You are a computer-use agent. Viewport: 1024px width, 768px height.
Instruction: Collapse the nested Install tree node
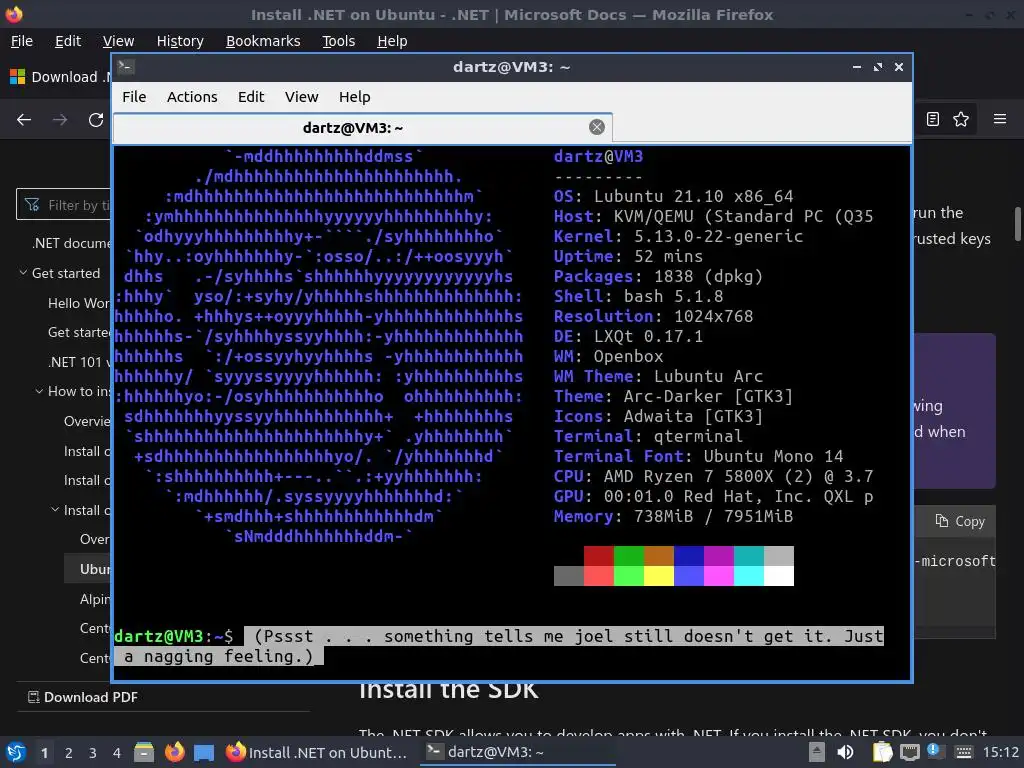pyautogui.click(x=55, y=510)
